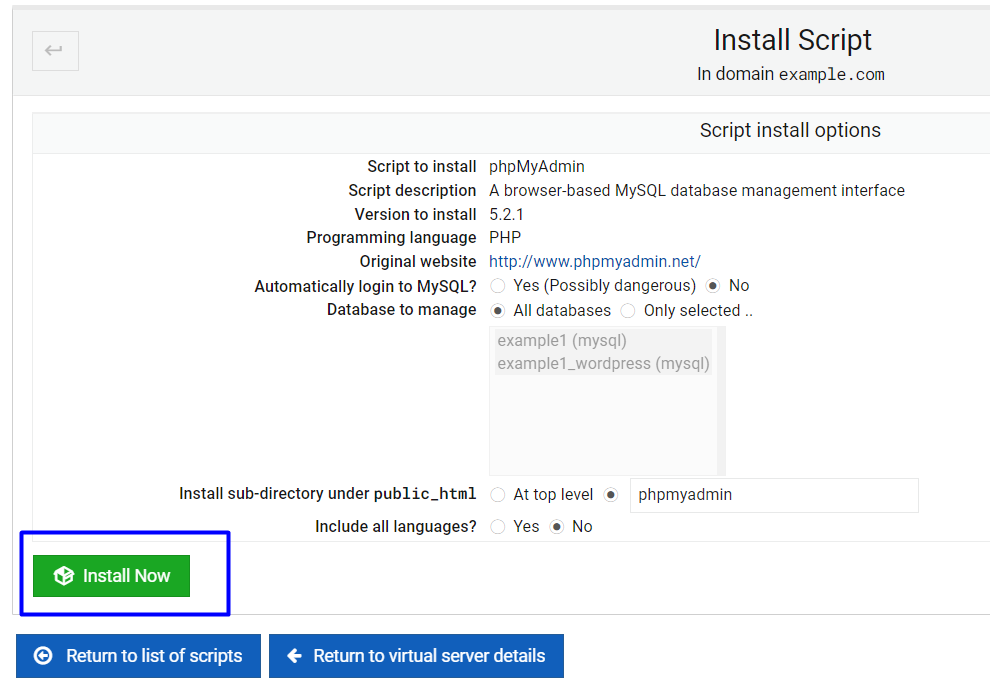Click the PHP programming language value

tap(505, 237)
